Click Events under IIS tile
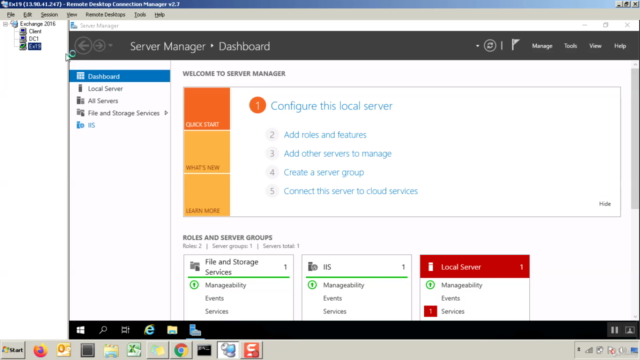Viewport: 640px width, 360px height. click(x=332, y=298)
